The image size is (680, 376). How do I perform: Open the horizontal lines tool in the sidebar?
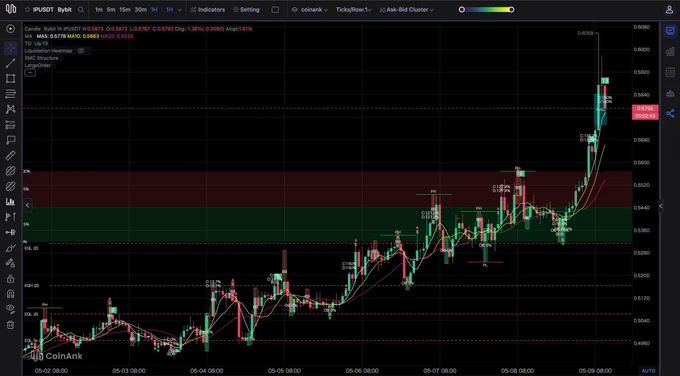click(x=10, y=94)
